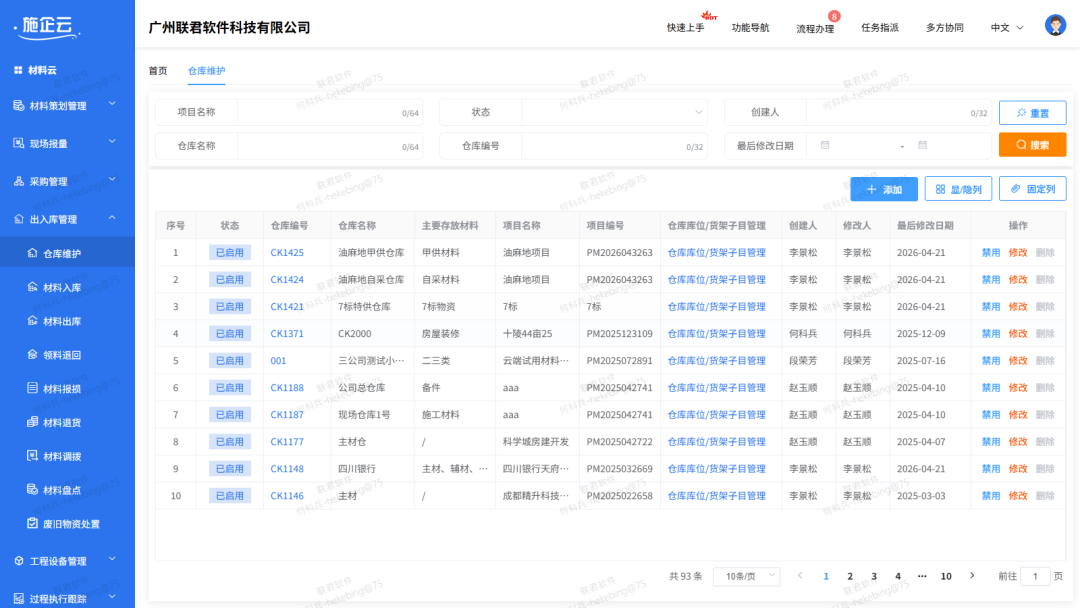
Task: Click the 材料退货 submenu icon
Action: (32, 421)
